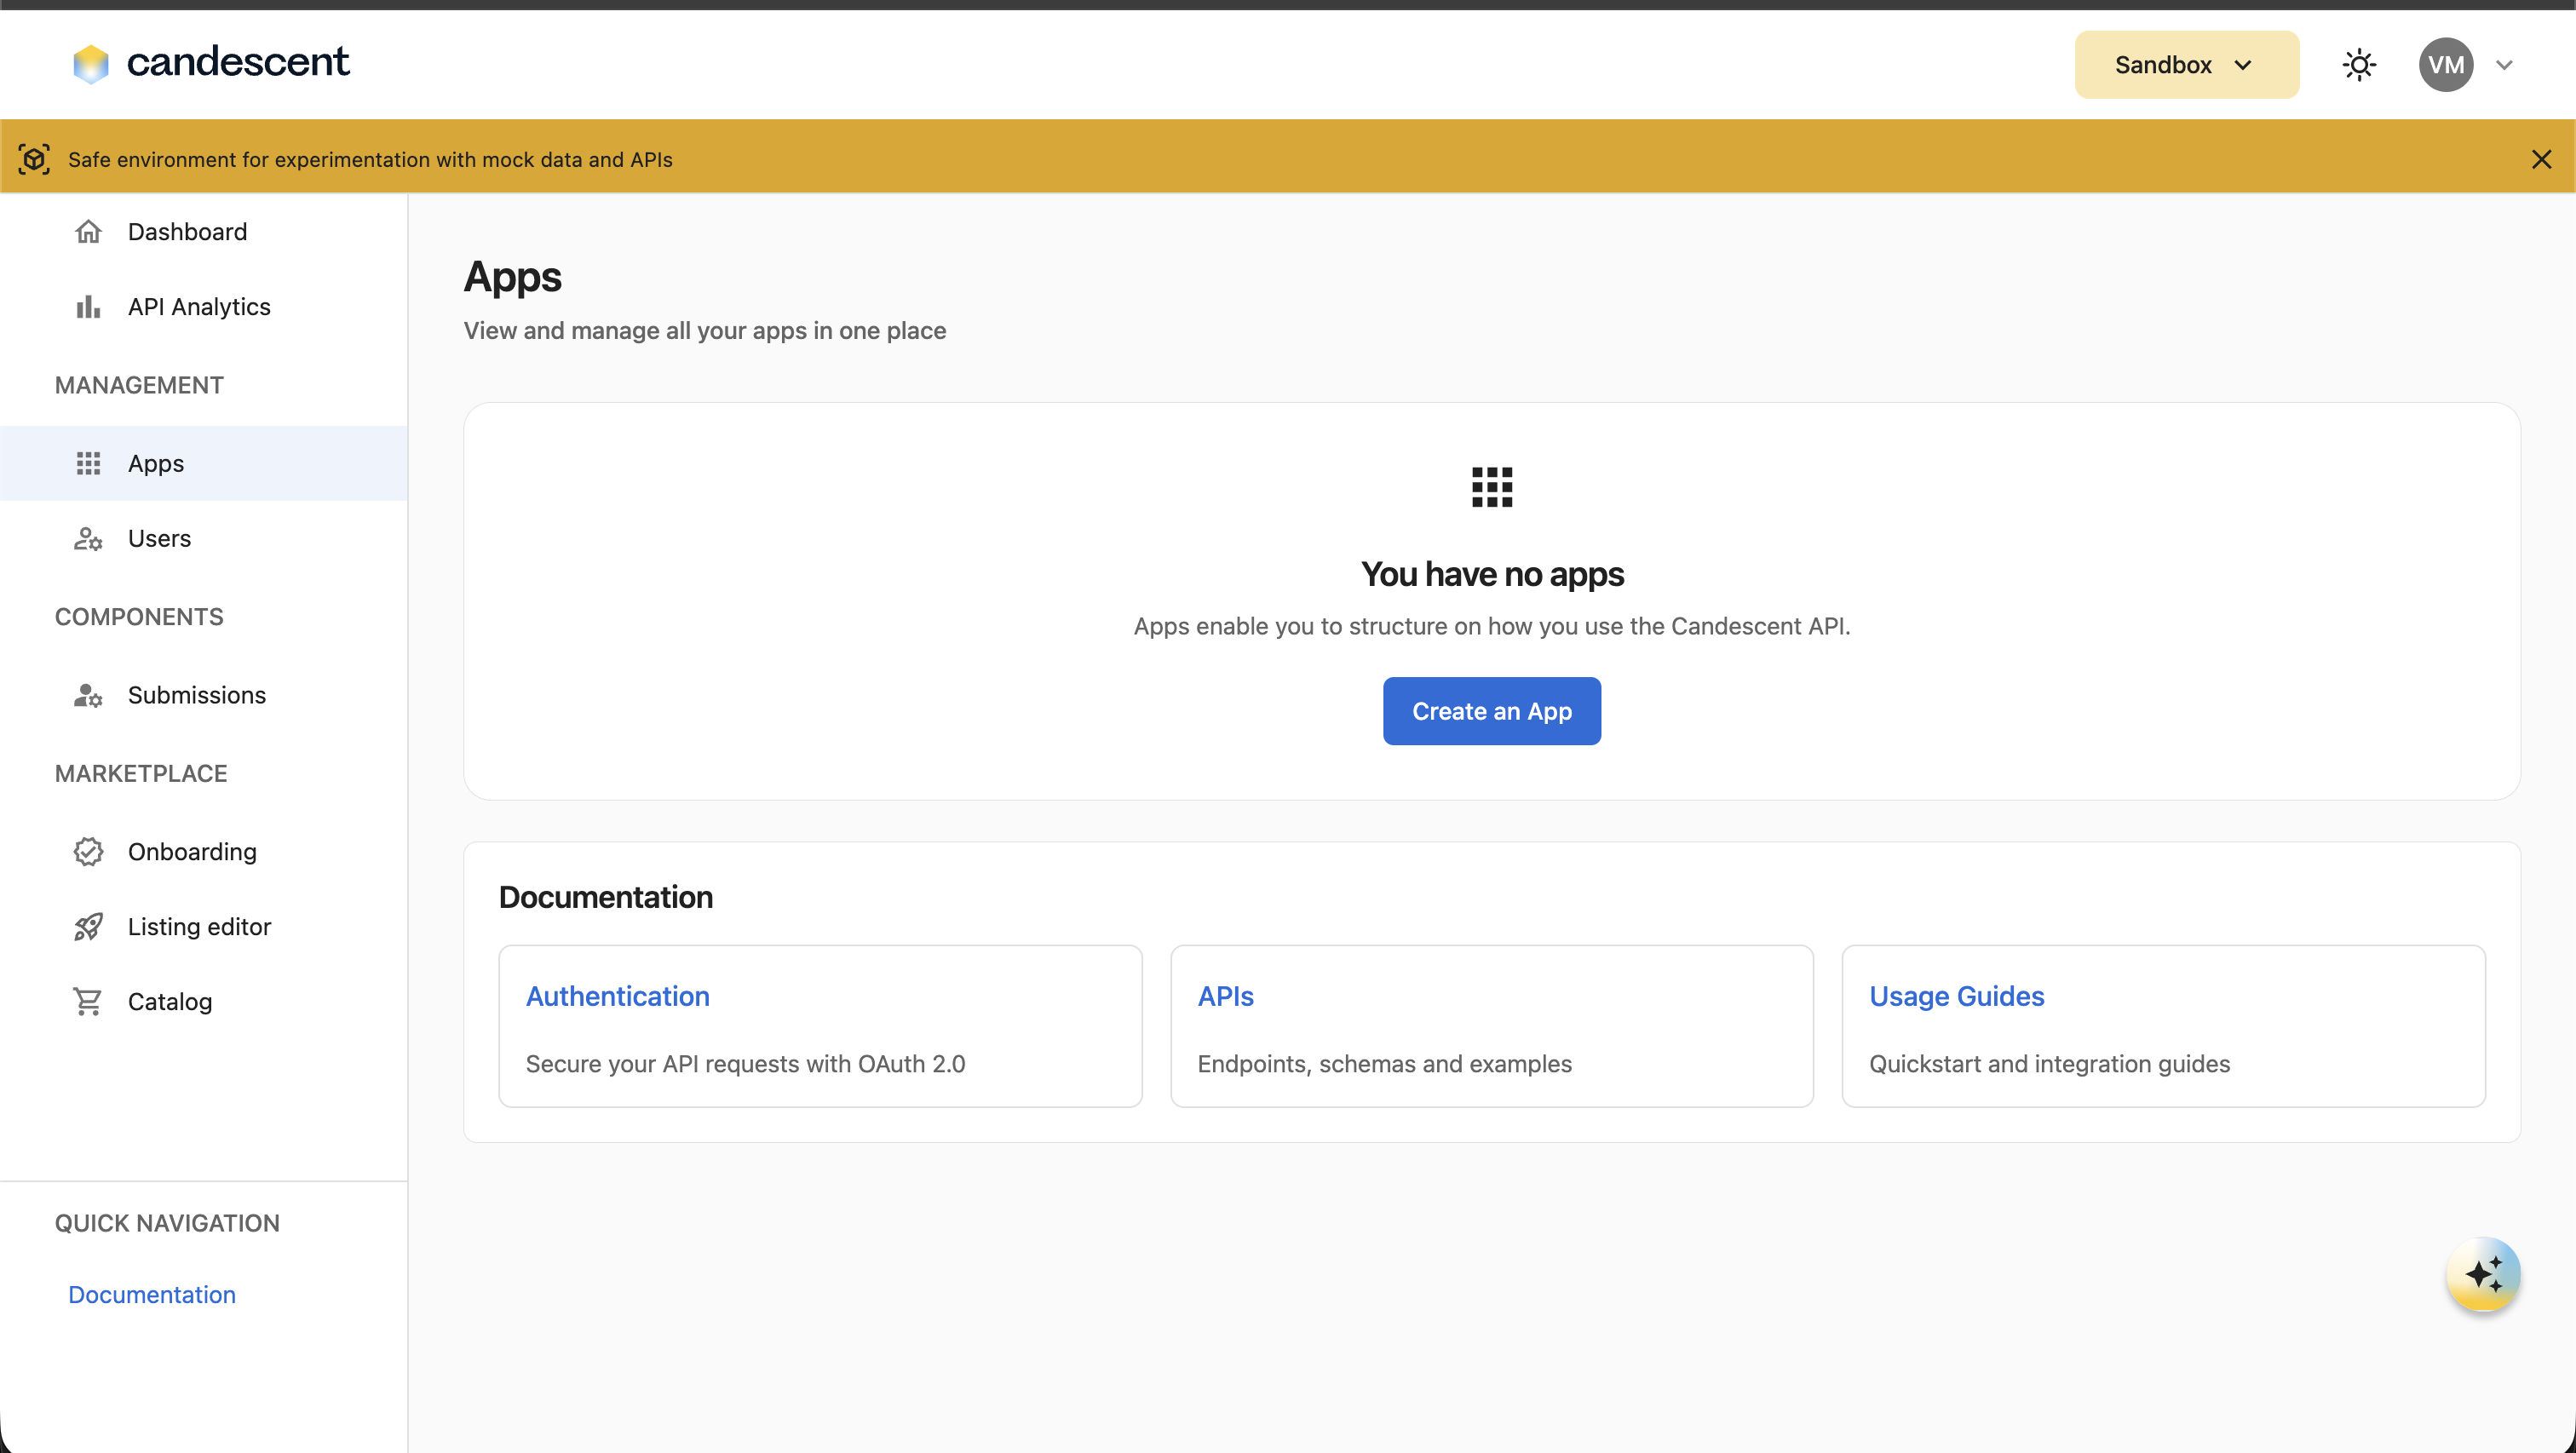Viewport: 2576px width, 1453px height.
Task: Open the APIs documentation link
Action: [1226, 996]
